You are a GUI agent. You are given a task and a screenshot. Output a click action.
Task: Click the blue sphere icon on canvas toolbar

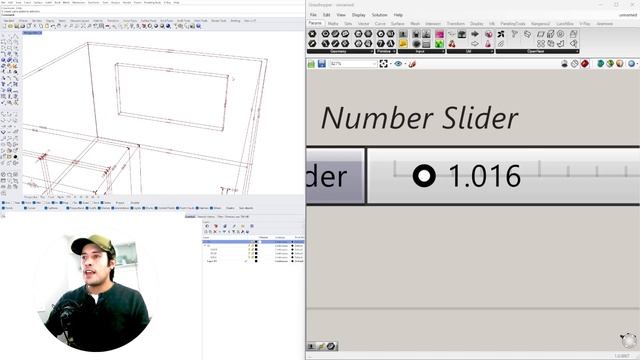[x=631, y=64]
